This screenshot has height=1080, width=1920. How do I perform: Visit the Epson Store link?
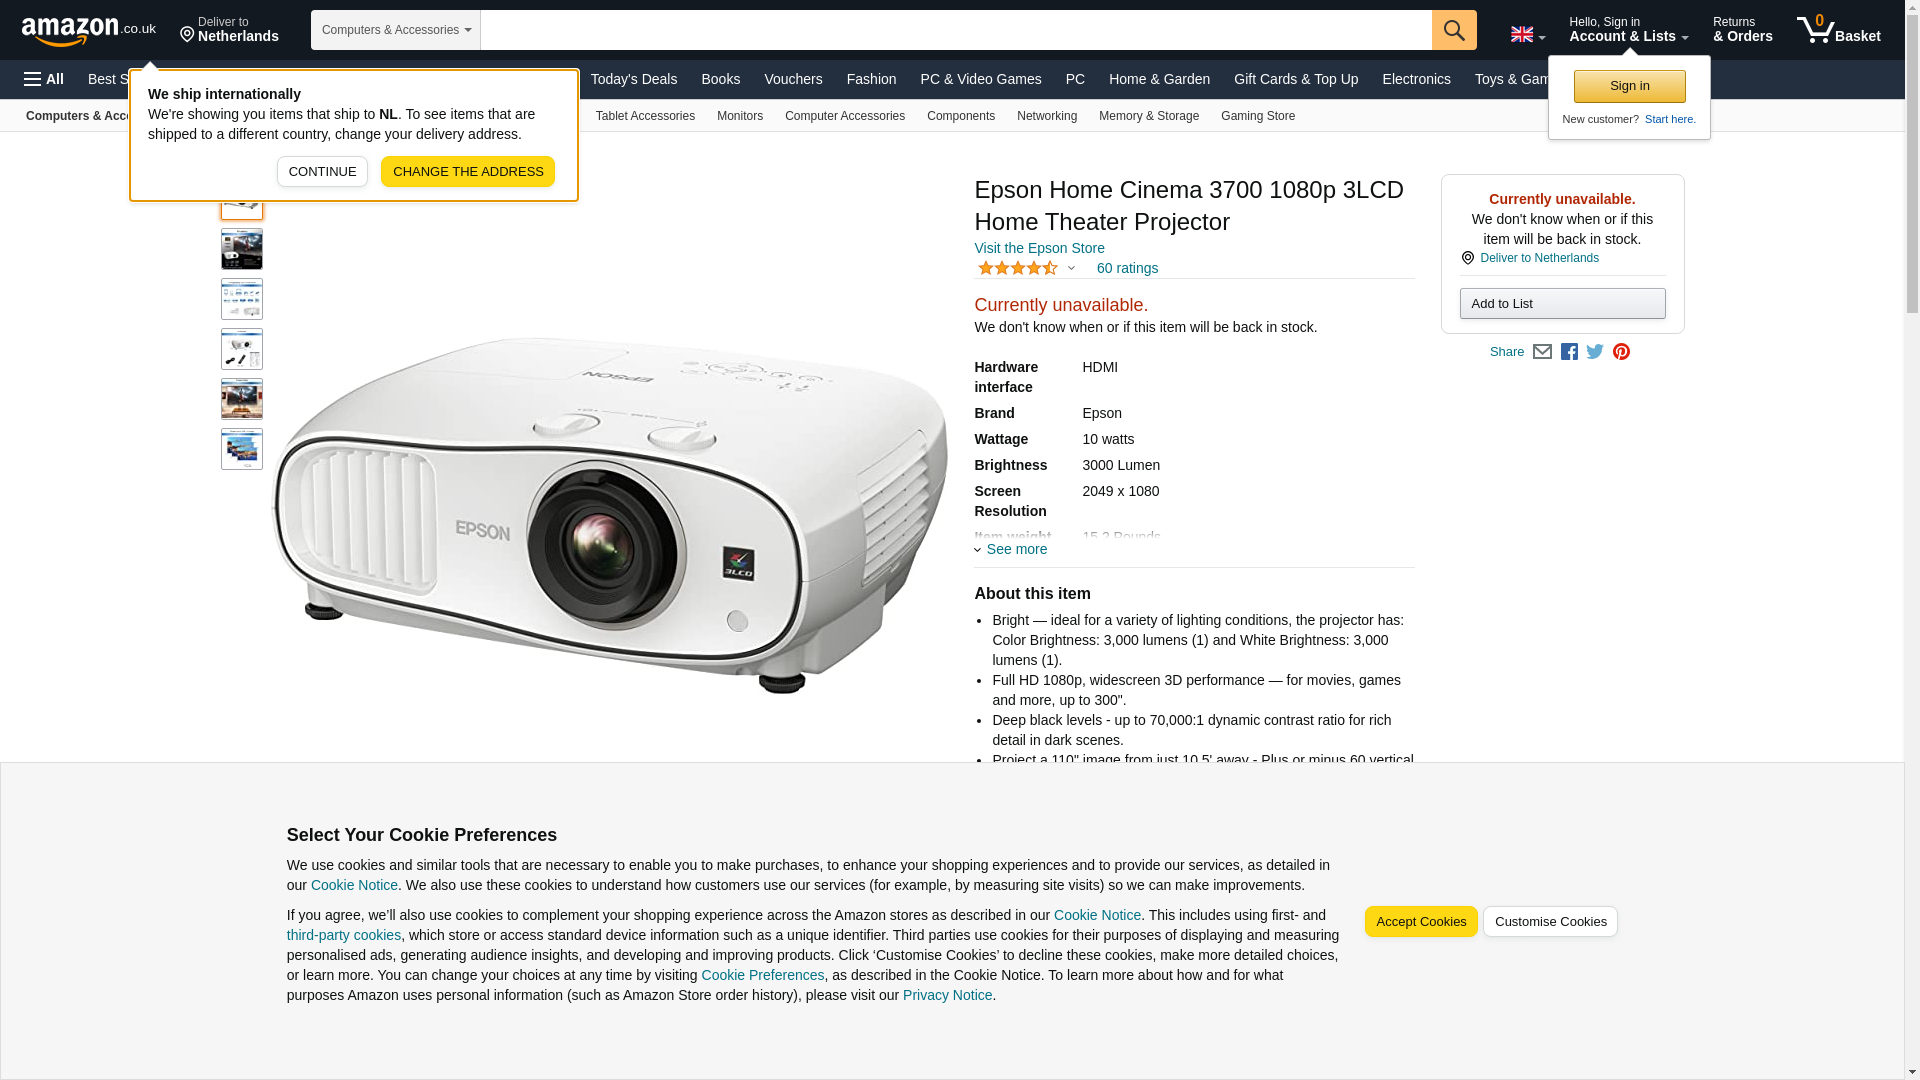click(x=1039, y=248)
